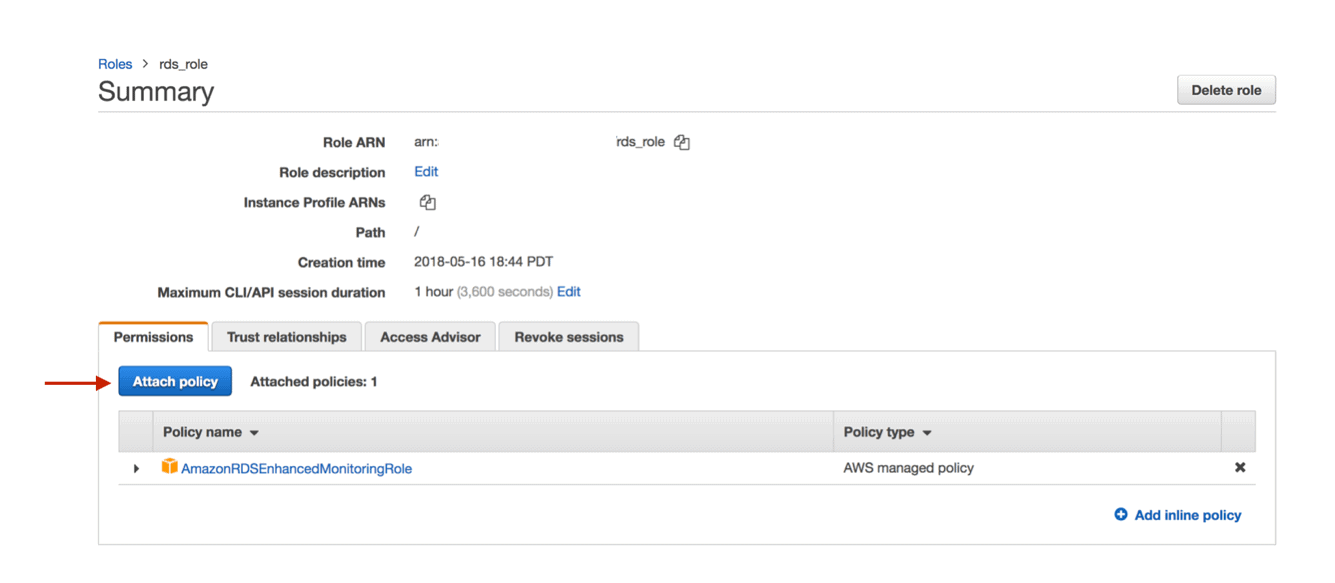Expand the AmazonRDSEnhancedMonitoringRole policy row
This screenshot has width=1335, height=583.
point(137,468)
